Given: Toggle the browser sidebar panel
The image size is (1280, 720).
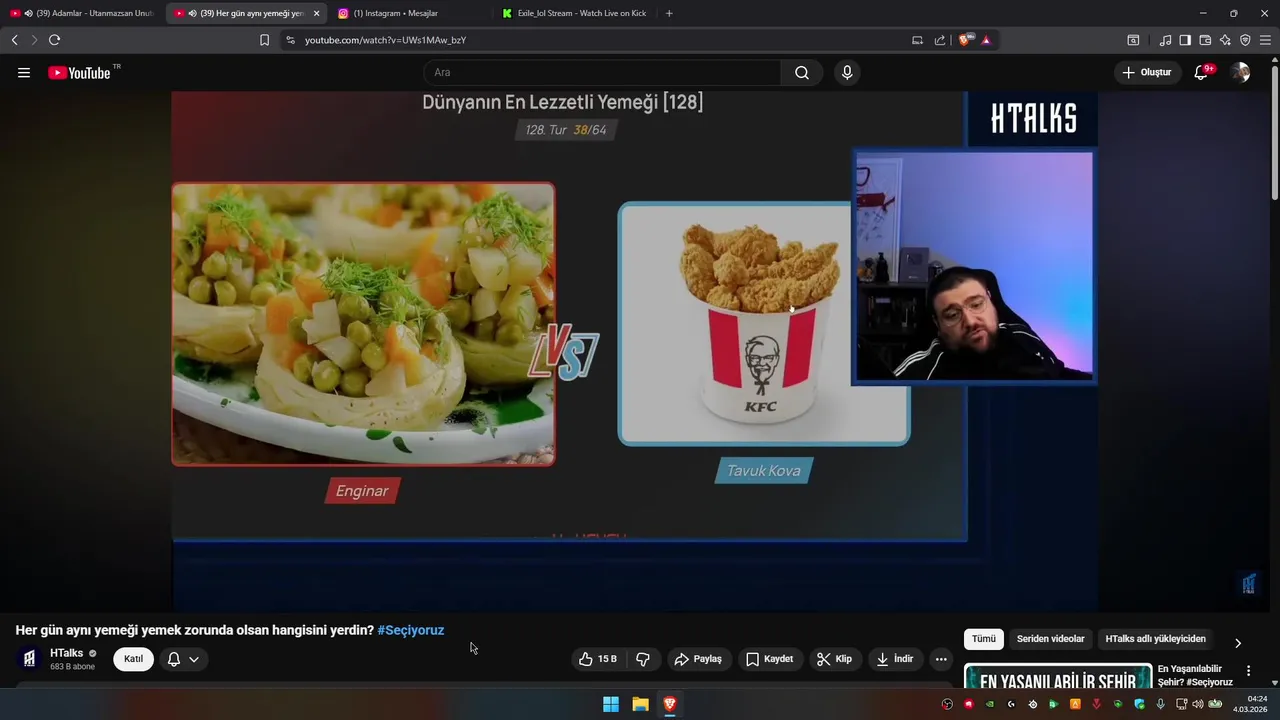Looking at the screenshot, I should 1185,40.
